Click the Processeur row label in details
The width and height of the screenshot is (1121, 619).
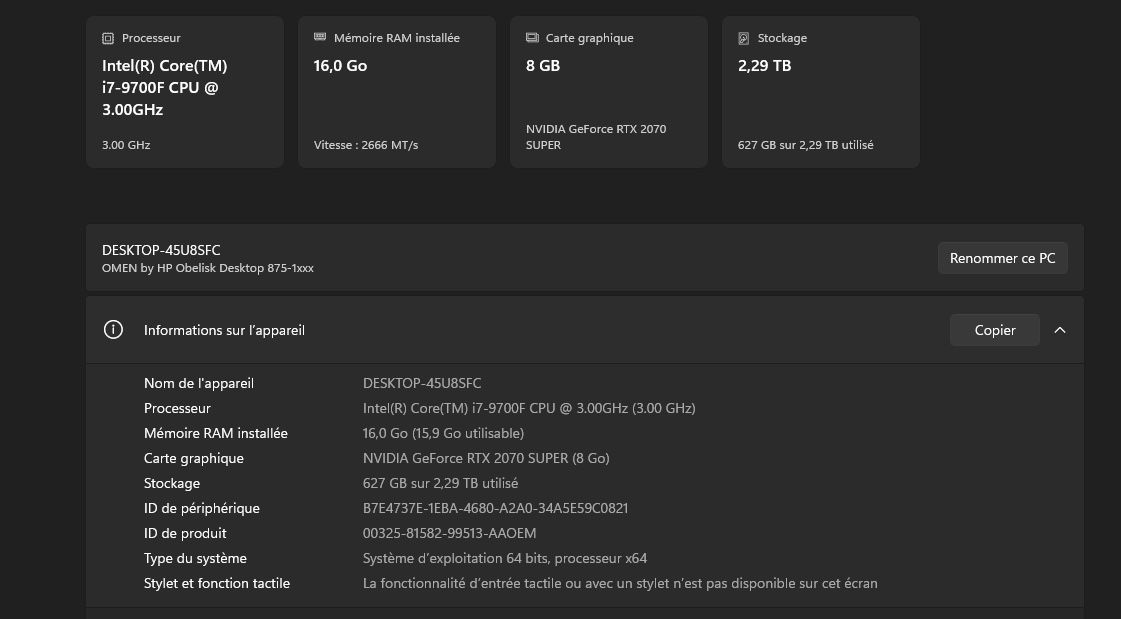pos(177,408)
